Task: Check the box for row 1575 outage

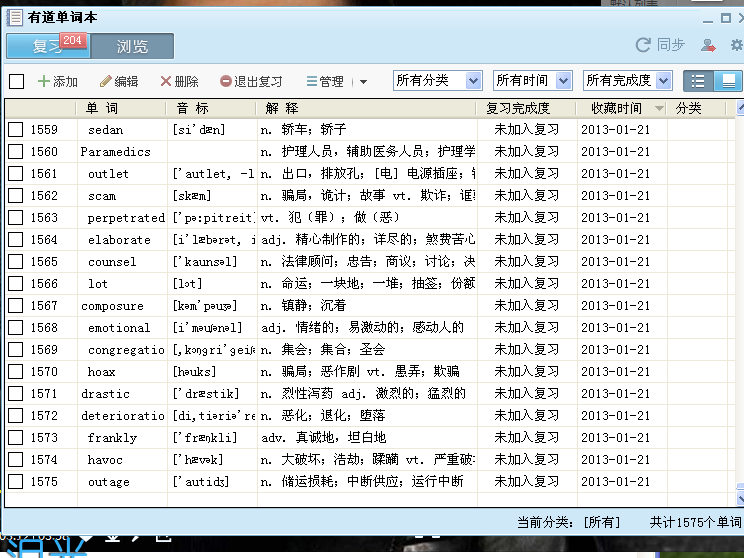Action: click(x=16, y=482)
